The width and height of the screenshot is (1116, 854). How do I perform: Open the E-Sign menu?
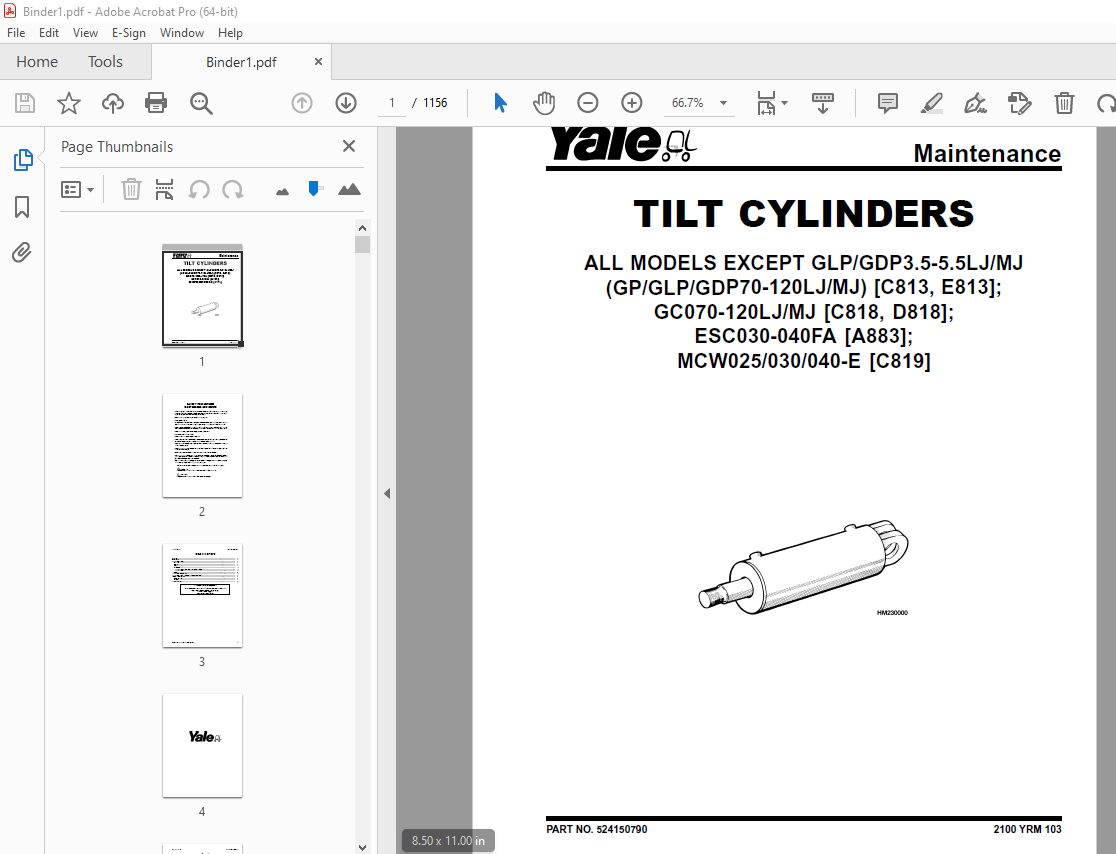pyautogui.click(x=128, y=33)
